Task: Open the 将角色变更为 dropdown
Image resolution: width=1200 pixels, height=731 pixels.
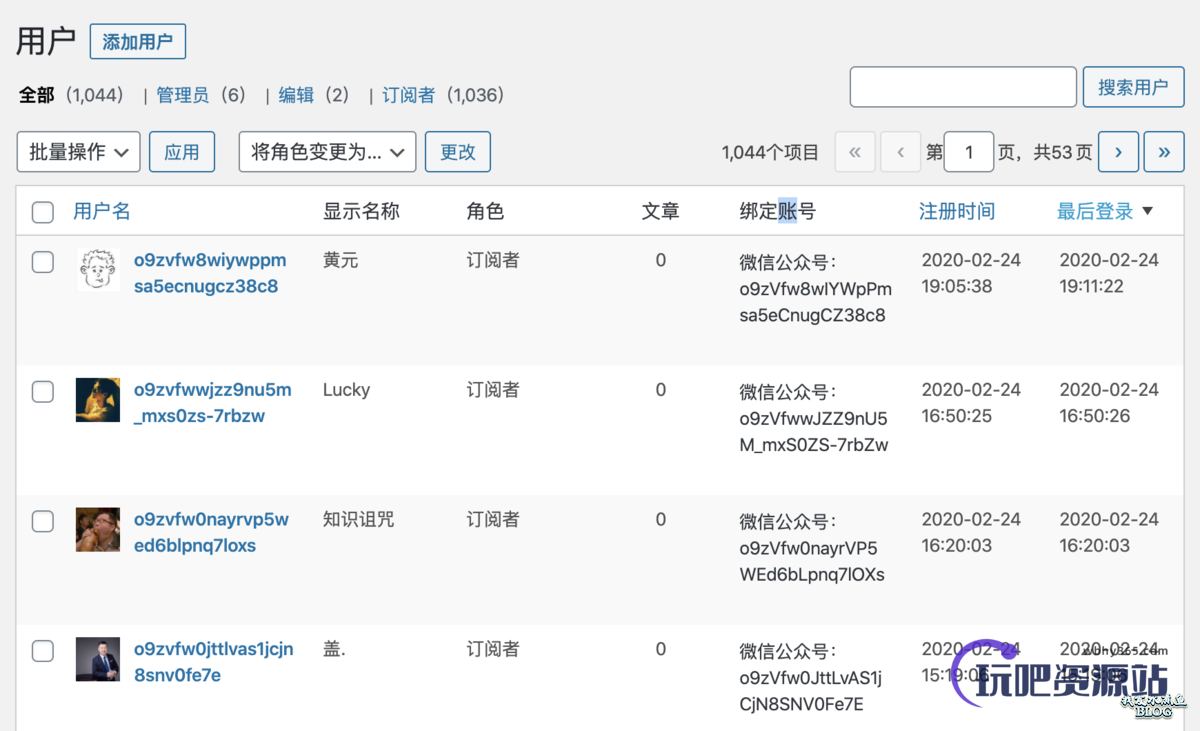Action: point(327,152)
